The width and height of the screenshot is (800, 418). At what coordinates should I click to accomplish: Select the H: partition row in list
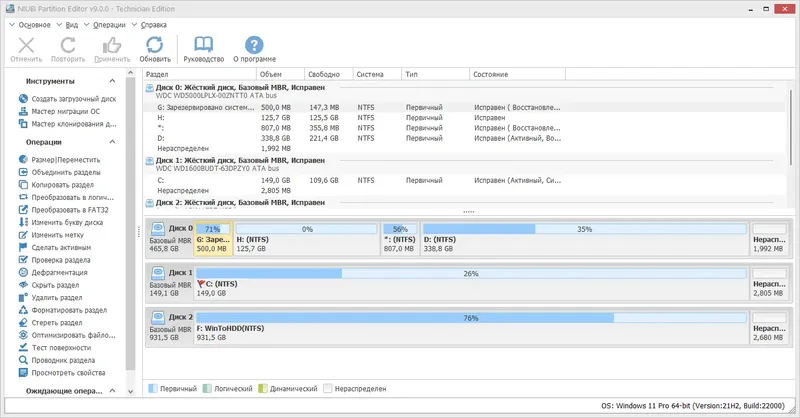point(464,118)
